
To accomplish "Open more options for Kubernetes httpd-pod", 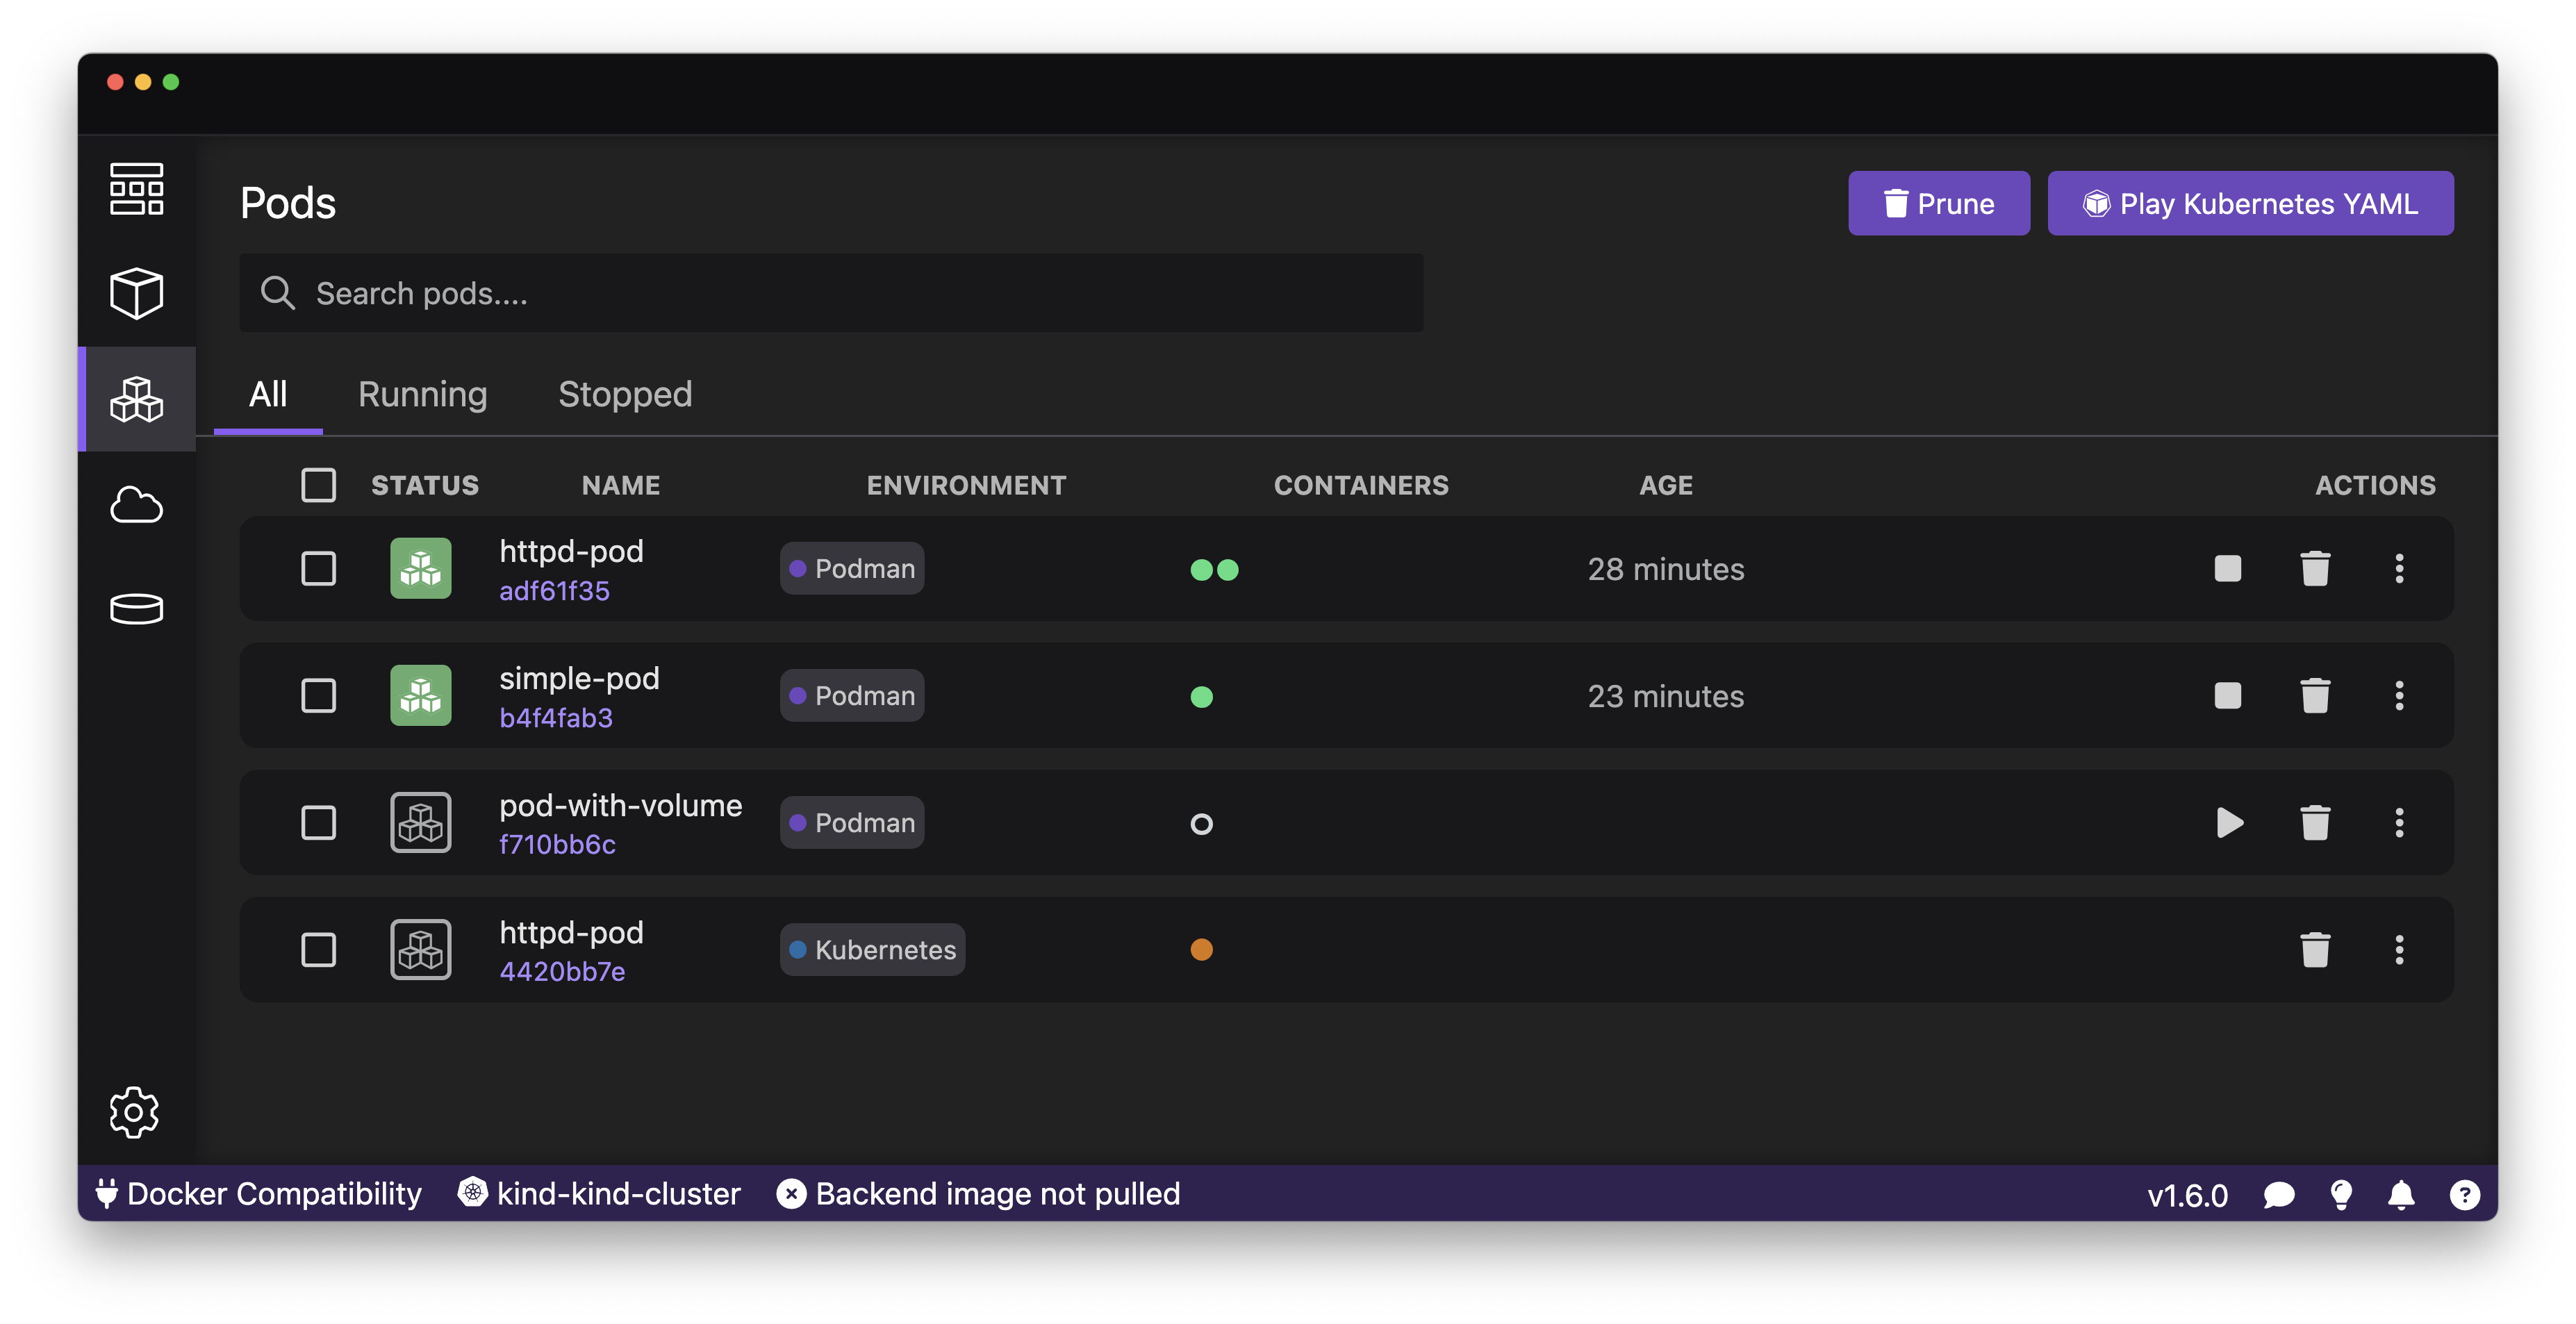I will 2399,950.
